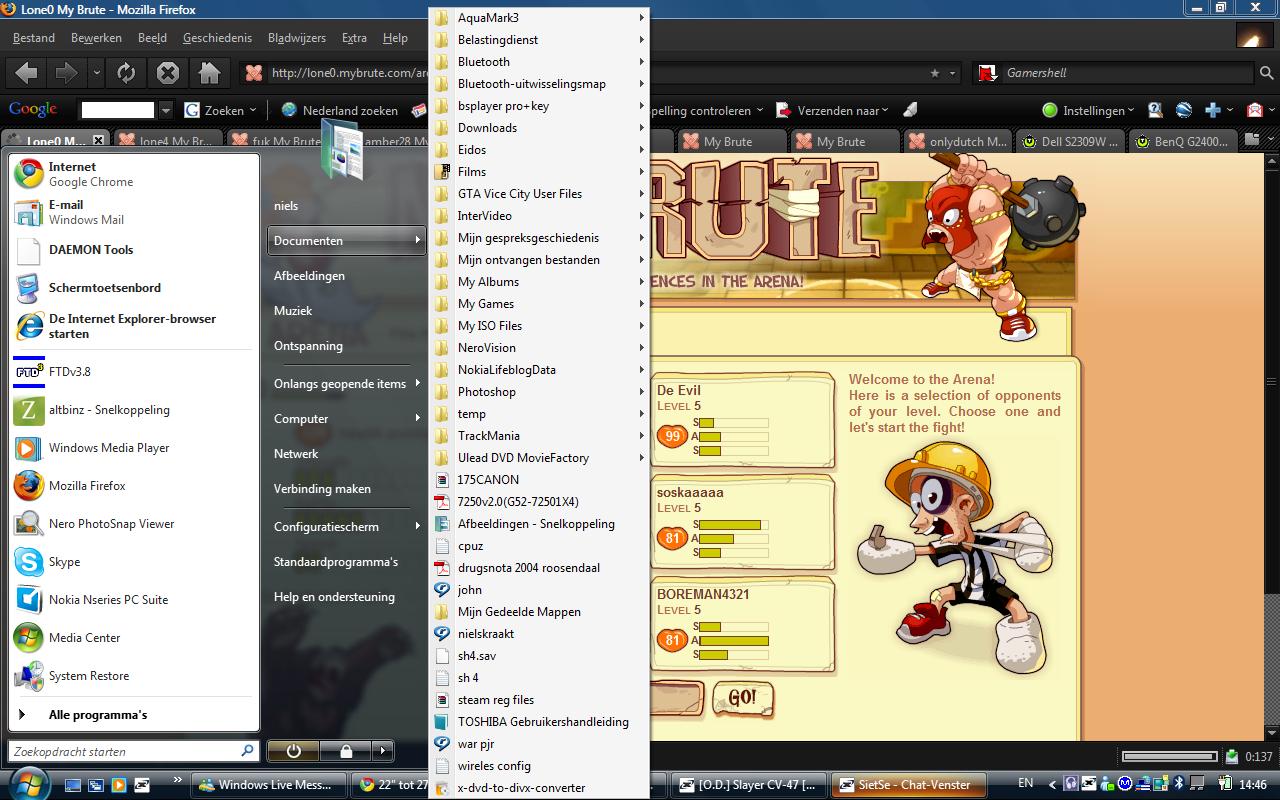Bookmark page with the star icon
The image size is (1280, 800).
[934, 73]
